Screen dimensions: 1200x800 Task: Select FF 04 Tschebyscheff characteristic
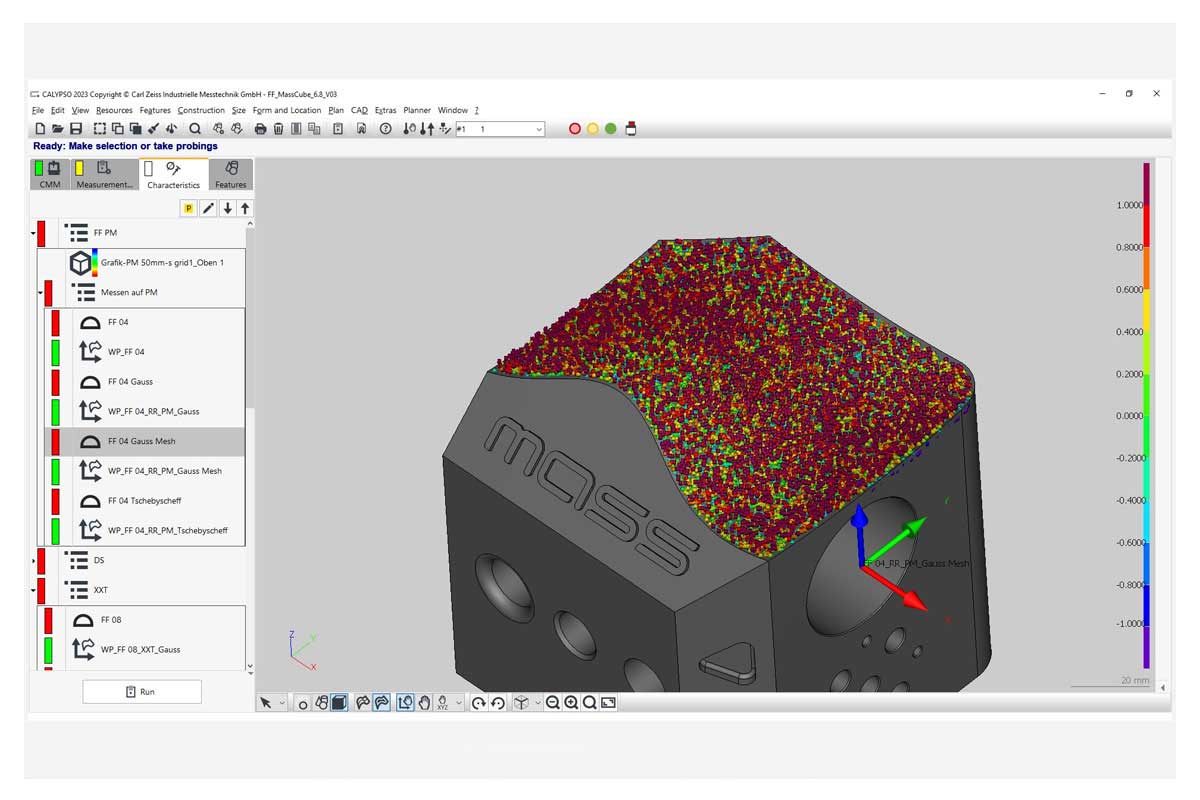(144, 501)
